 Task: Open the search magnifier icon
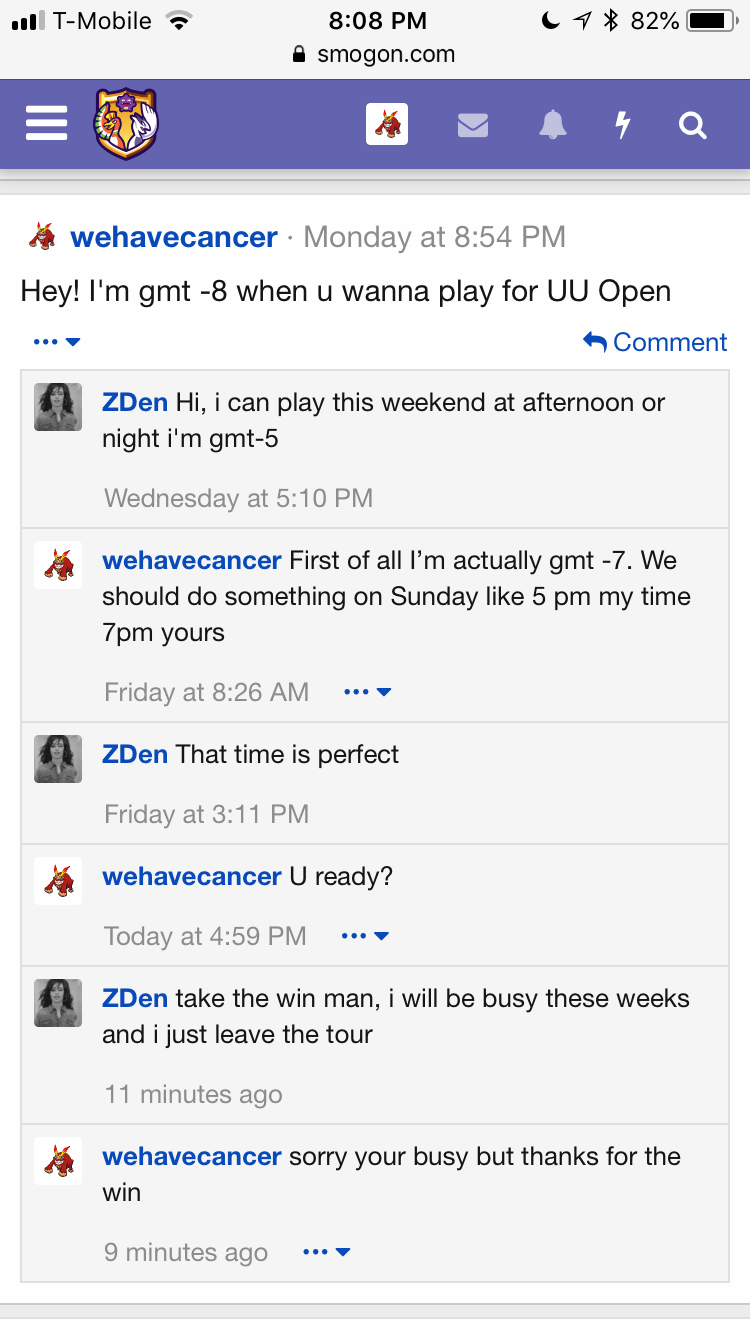tap(692, 125)
